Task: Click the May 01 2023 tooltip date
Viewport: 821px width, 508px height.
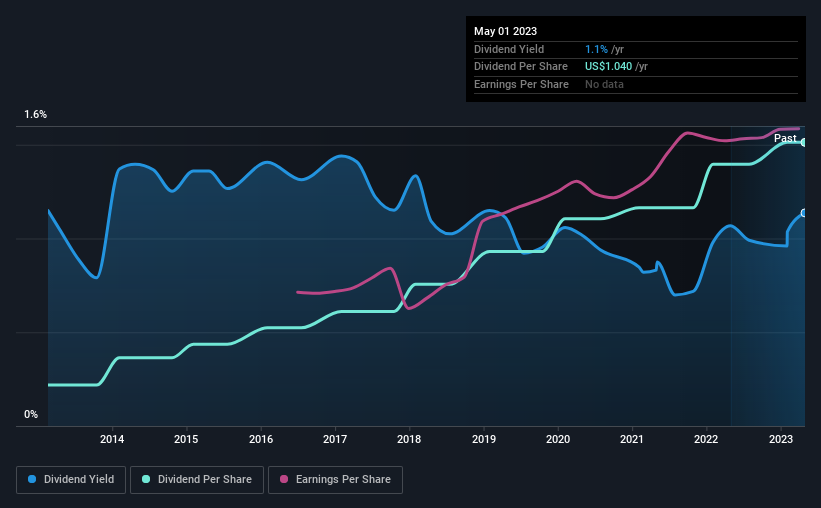Action: coord(505,31)
